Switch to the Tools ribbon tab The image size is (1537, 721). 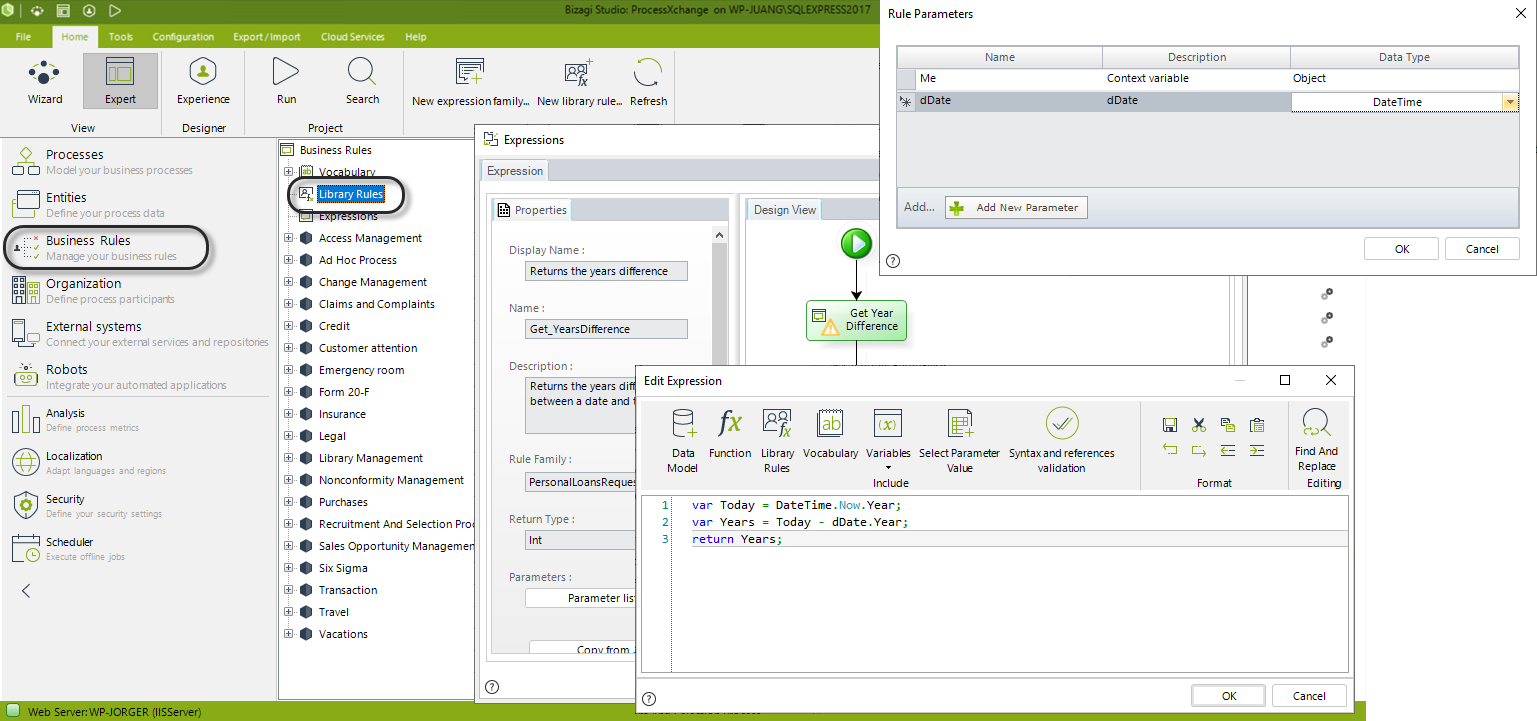(x=121, y=37)
